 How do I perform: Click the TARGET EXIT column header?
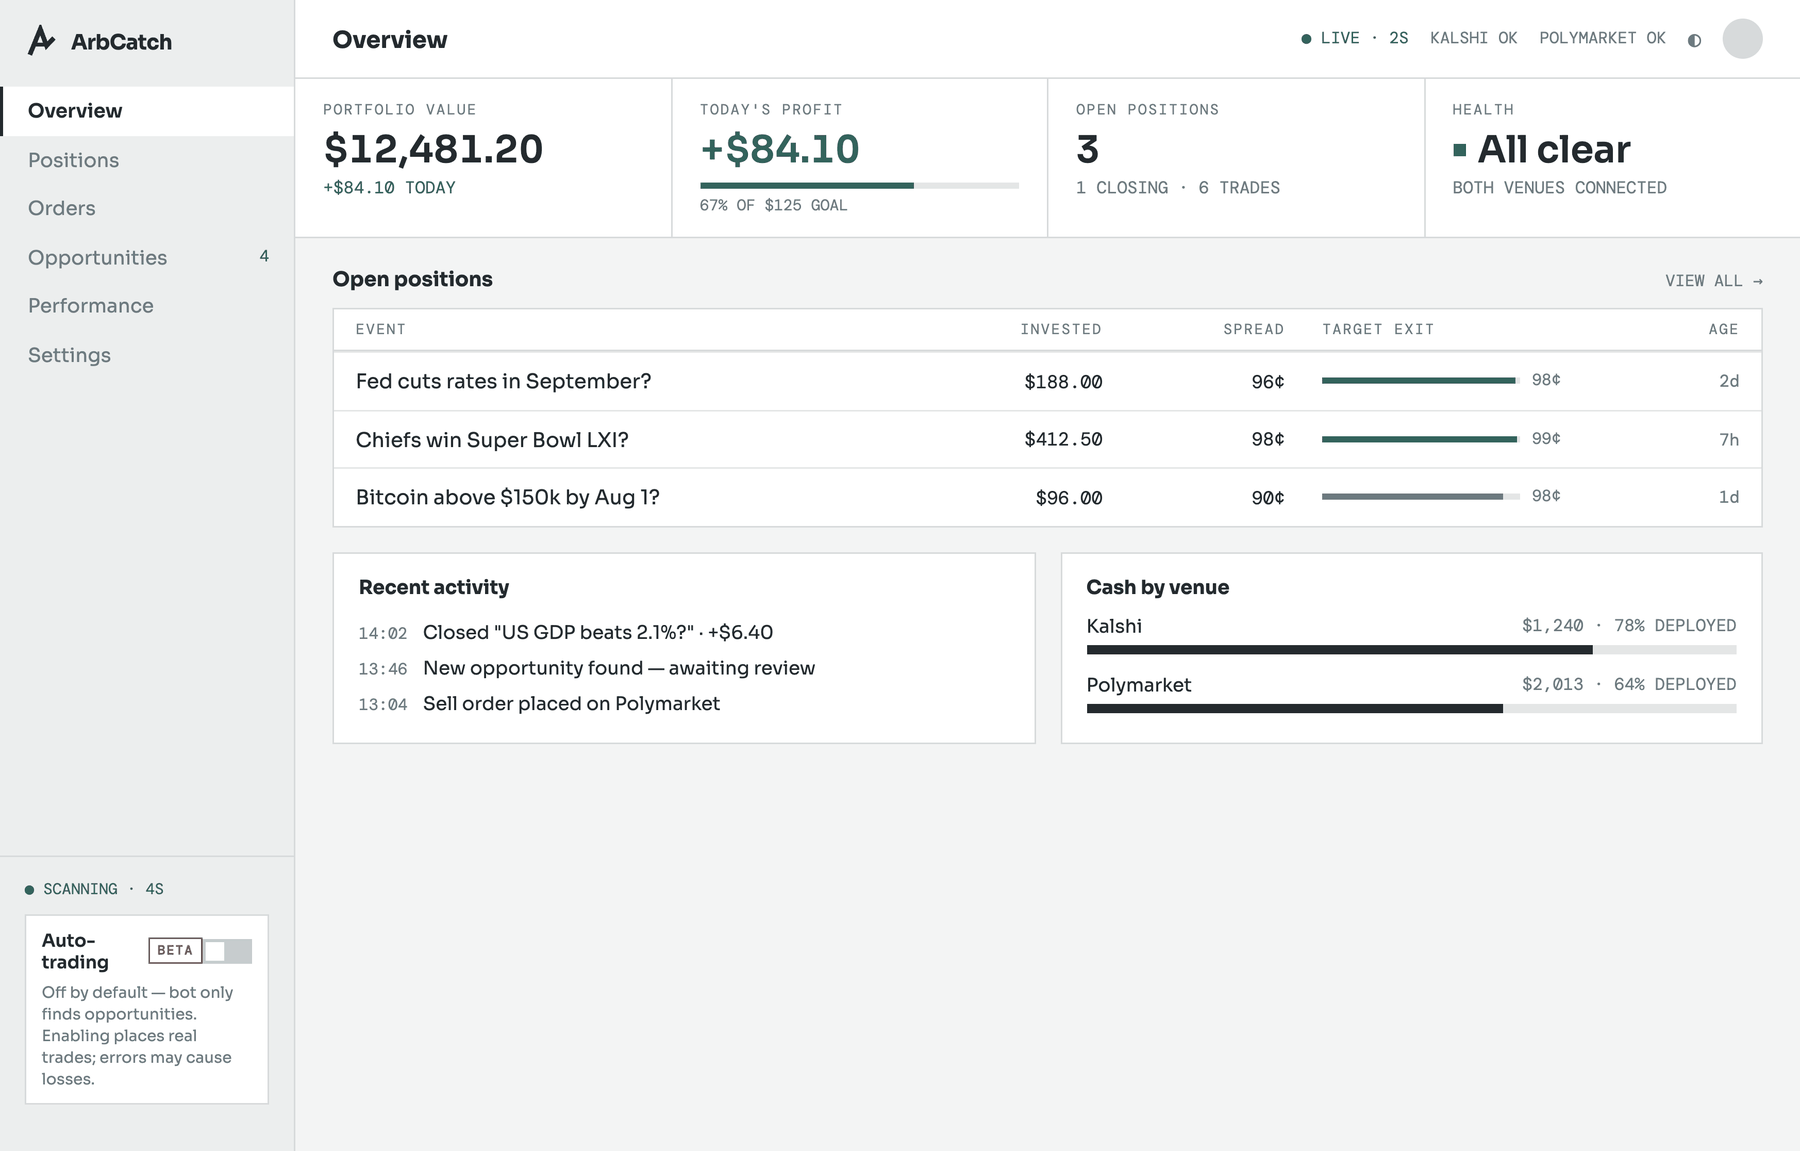pos(1378,329)
